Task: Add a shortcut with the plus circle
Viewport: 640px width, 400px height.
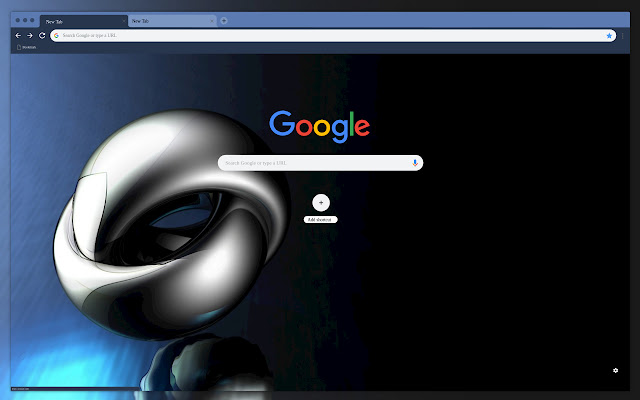Action: (321, 202)
